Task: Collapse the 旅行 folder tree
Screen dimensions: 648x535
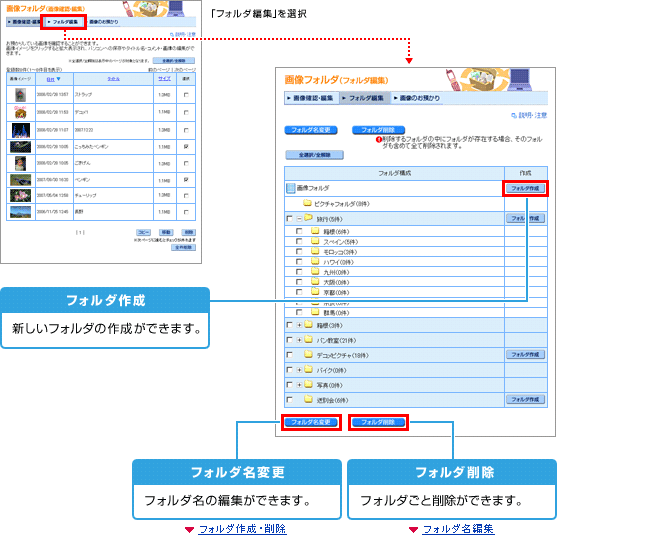Action: point(298,217)
